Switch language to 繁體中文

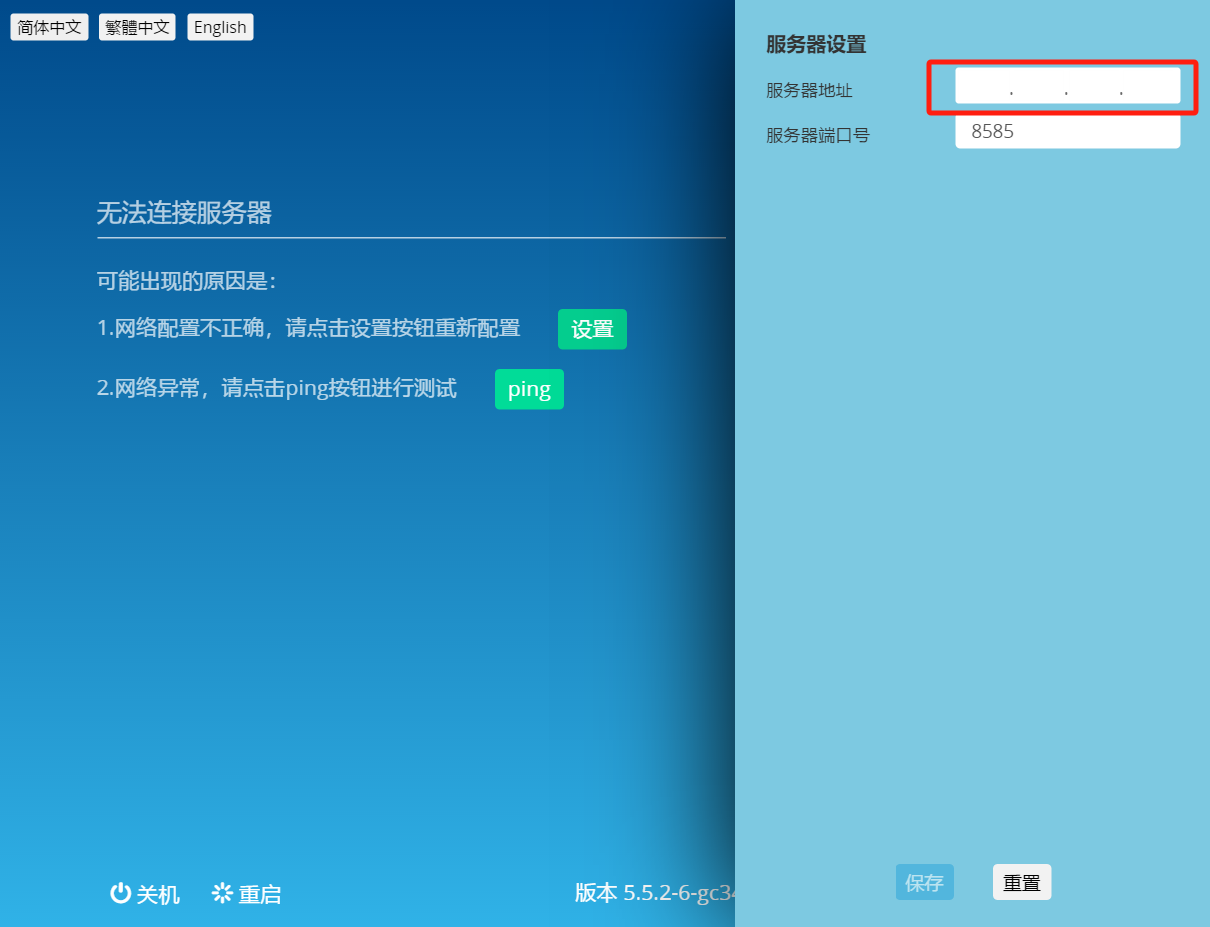pyautogui.click(x=137, y=27)
